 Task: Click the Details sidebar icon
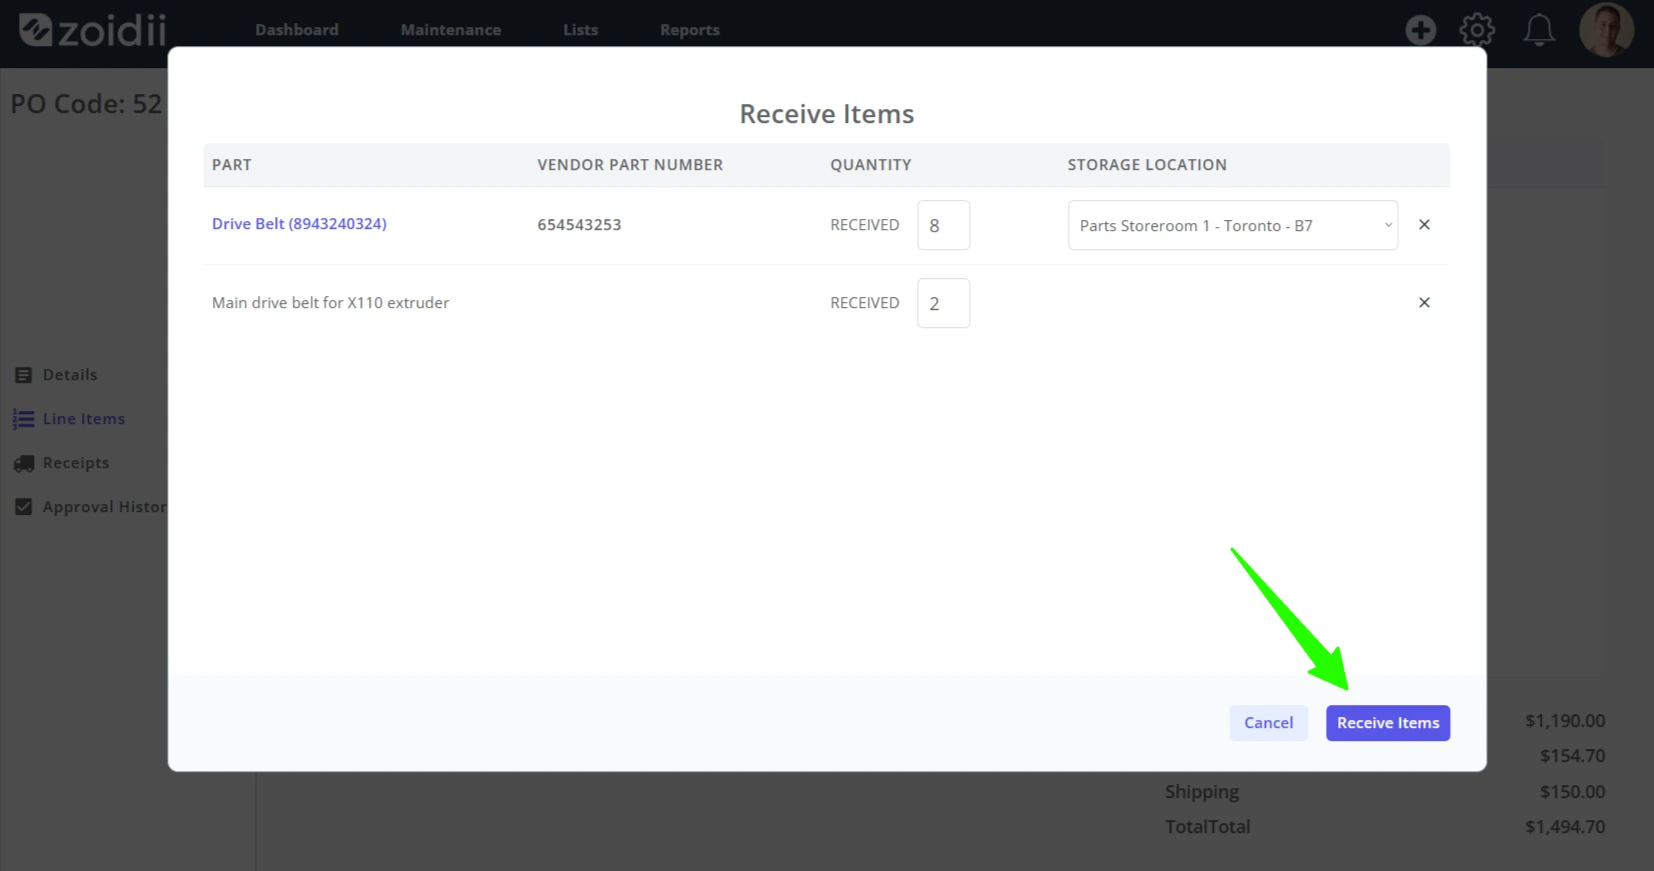24,375
